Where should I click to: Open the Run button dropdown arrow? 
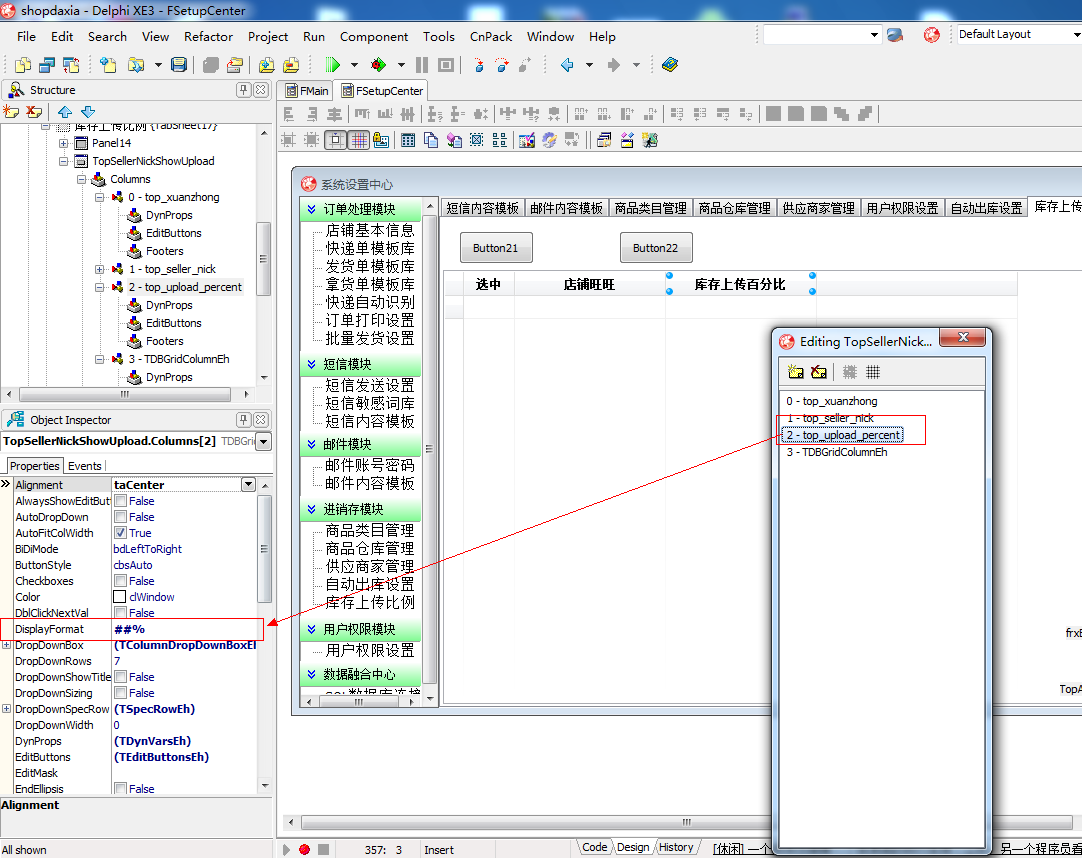pyautogui.click(x=354, y=65)
